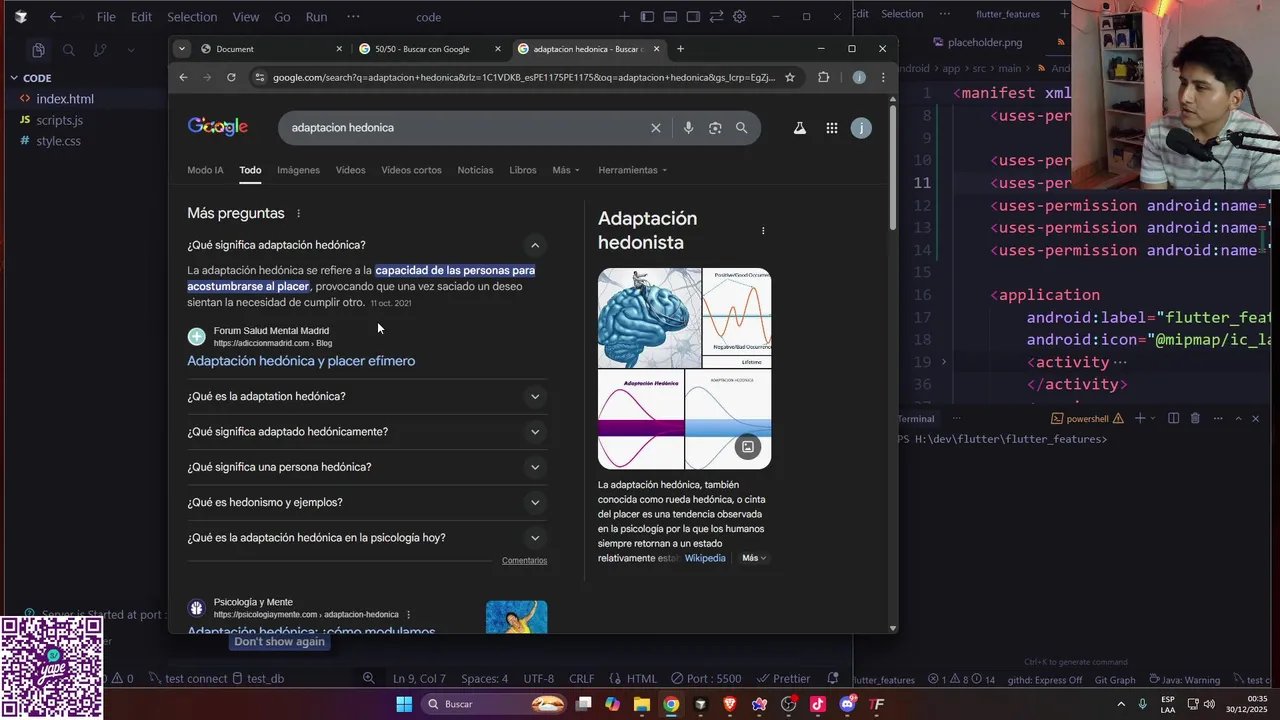Screen dimensions: 1280x720
Task: Click the Comentarios feedback link
Action: (524, 560)
